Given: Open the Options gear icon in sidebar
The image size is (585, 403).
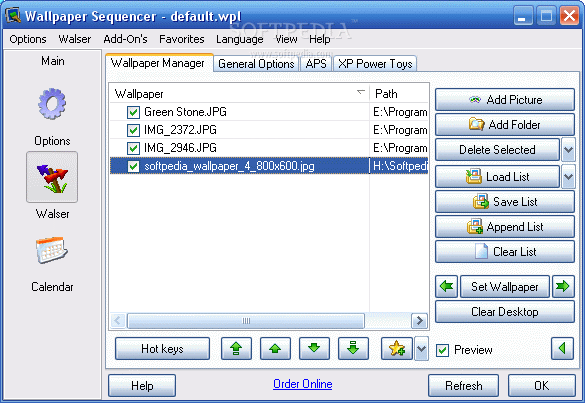Looking at the screenshot, I should (x=52, y=104).
